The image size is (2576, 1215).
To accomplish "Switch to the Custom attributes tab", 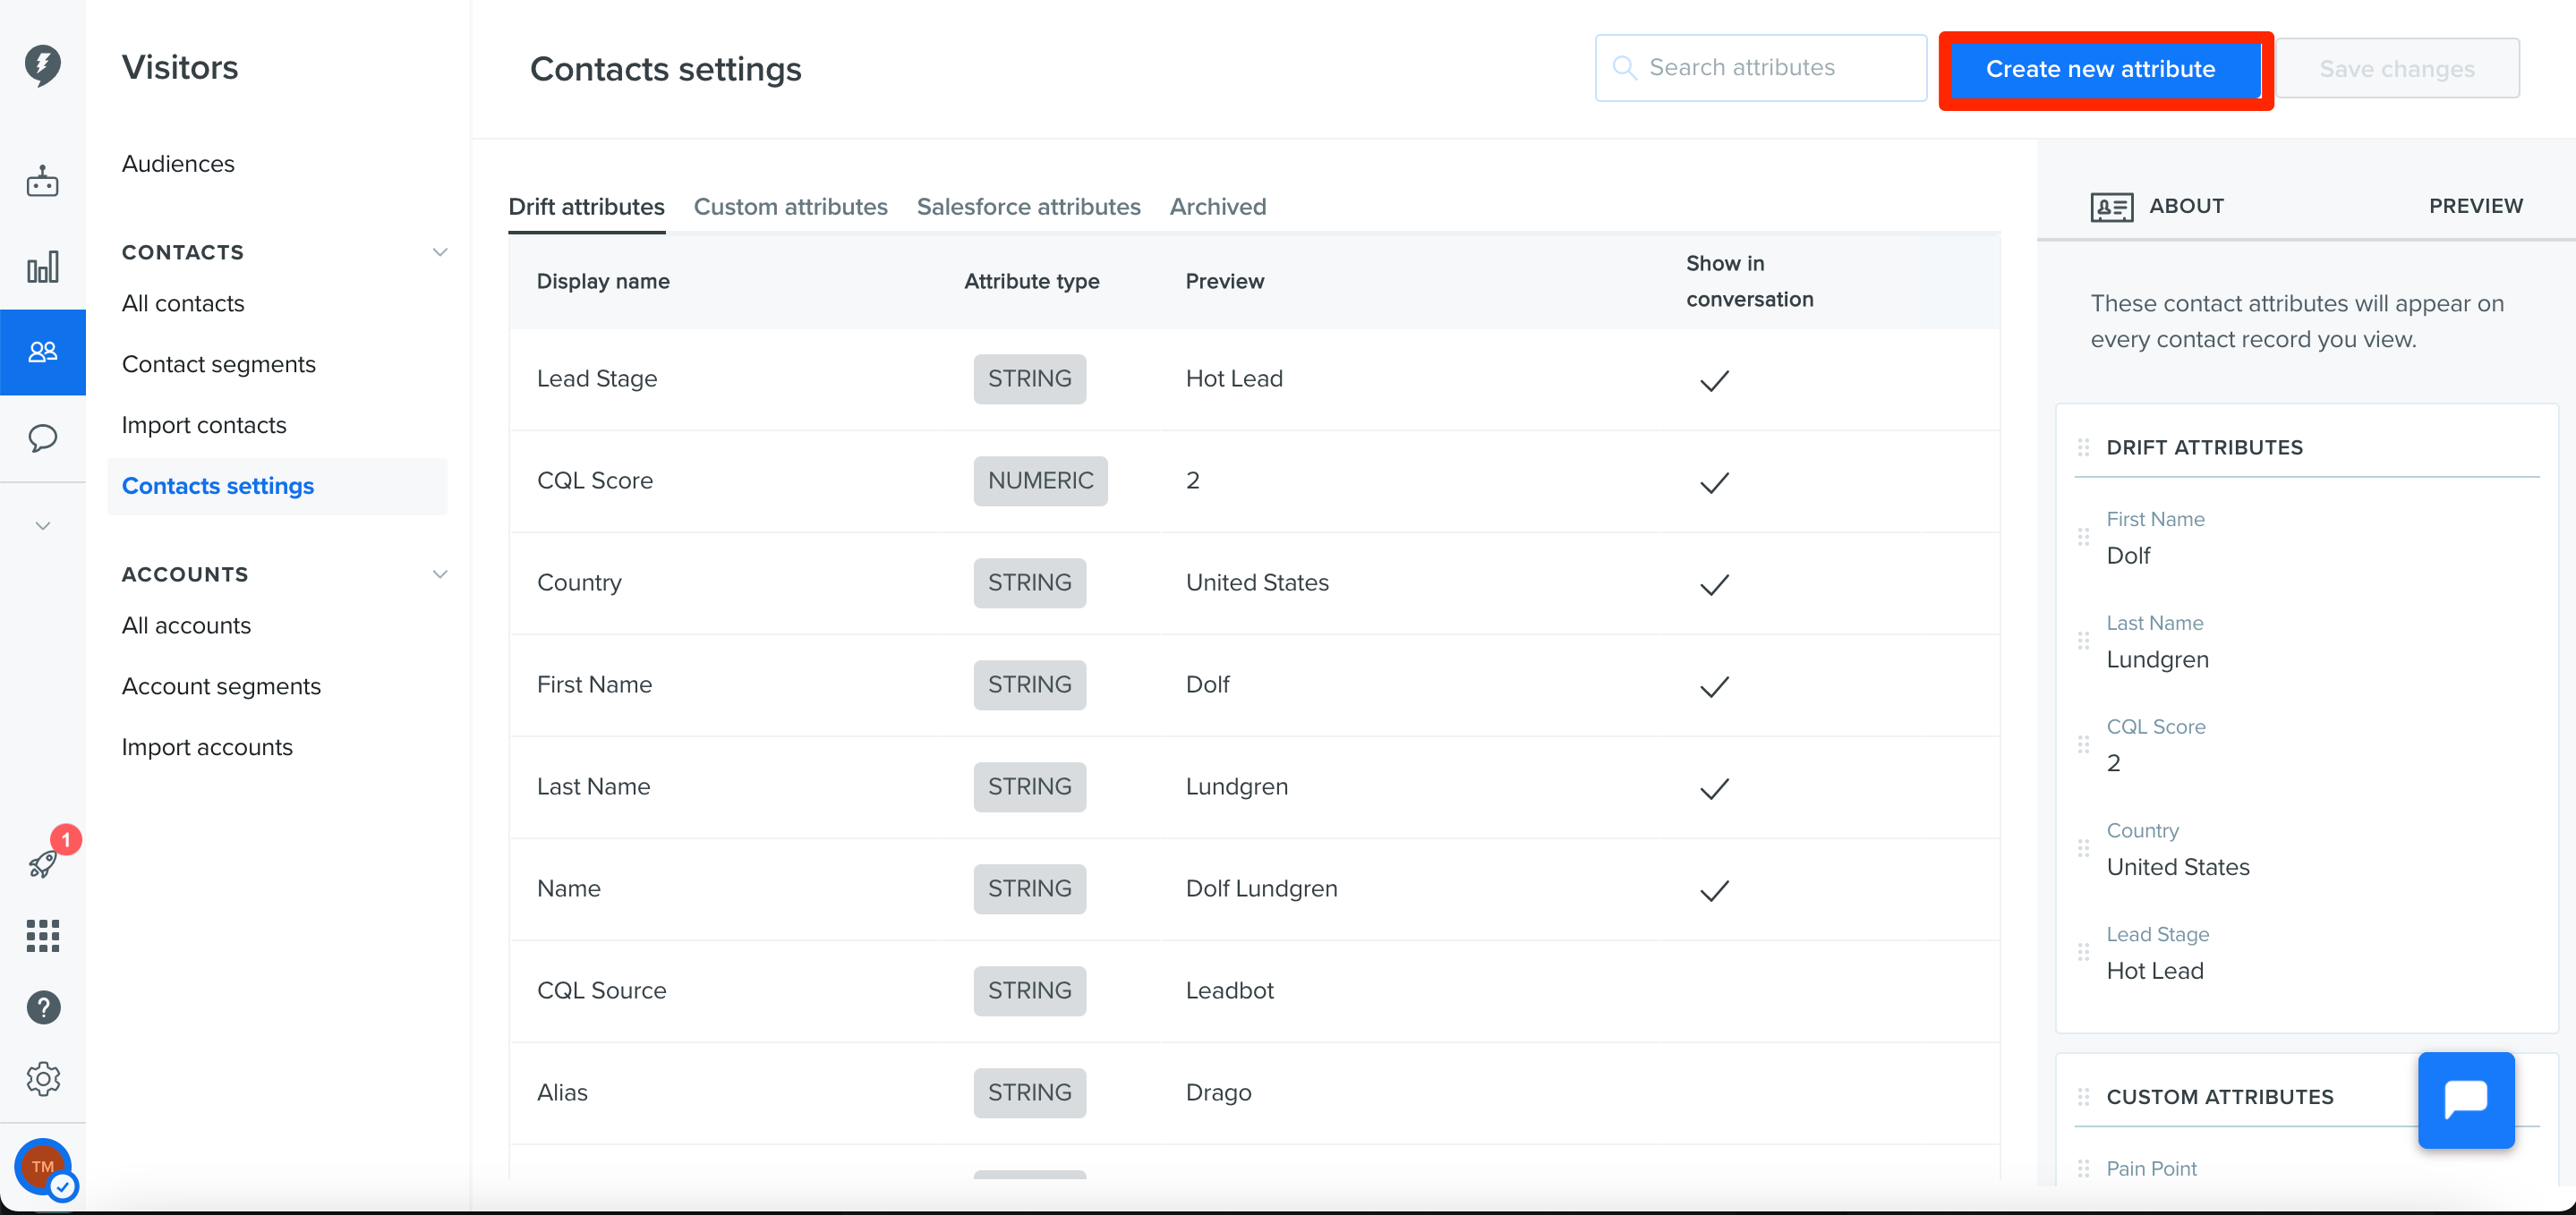I will click(790, 207).
